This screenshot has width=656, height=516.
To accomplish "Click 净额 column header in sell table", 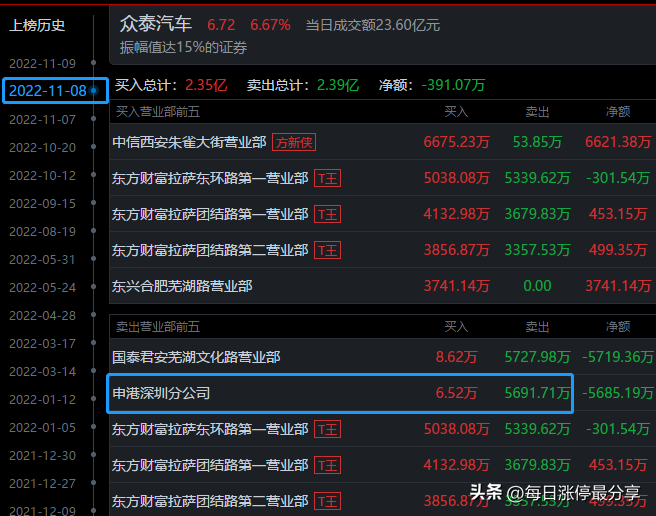I will click(618, 327).
